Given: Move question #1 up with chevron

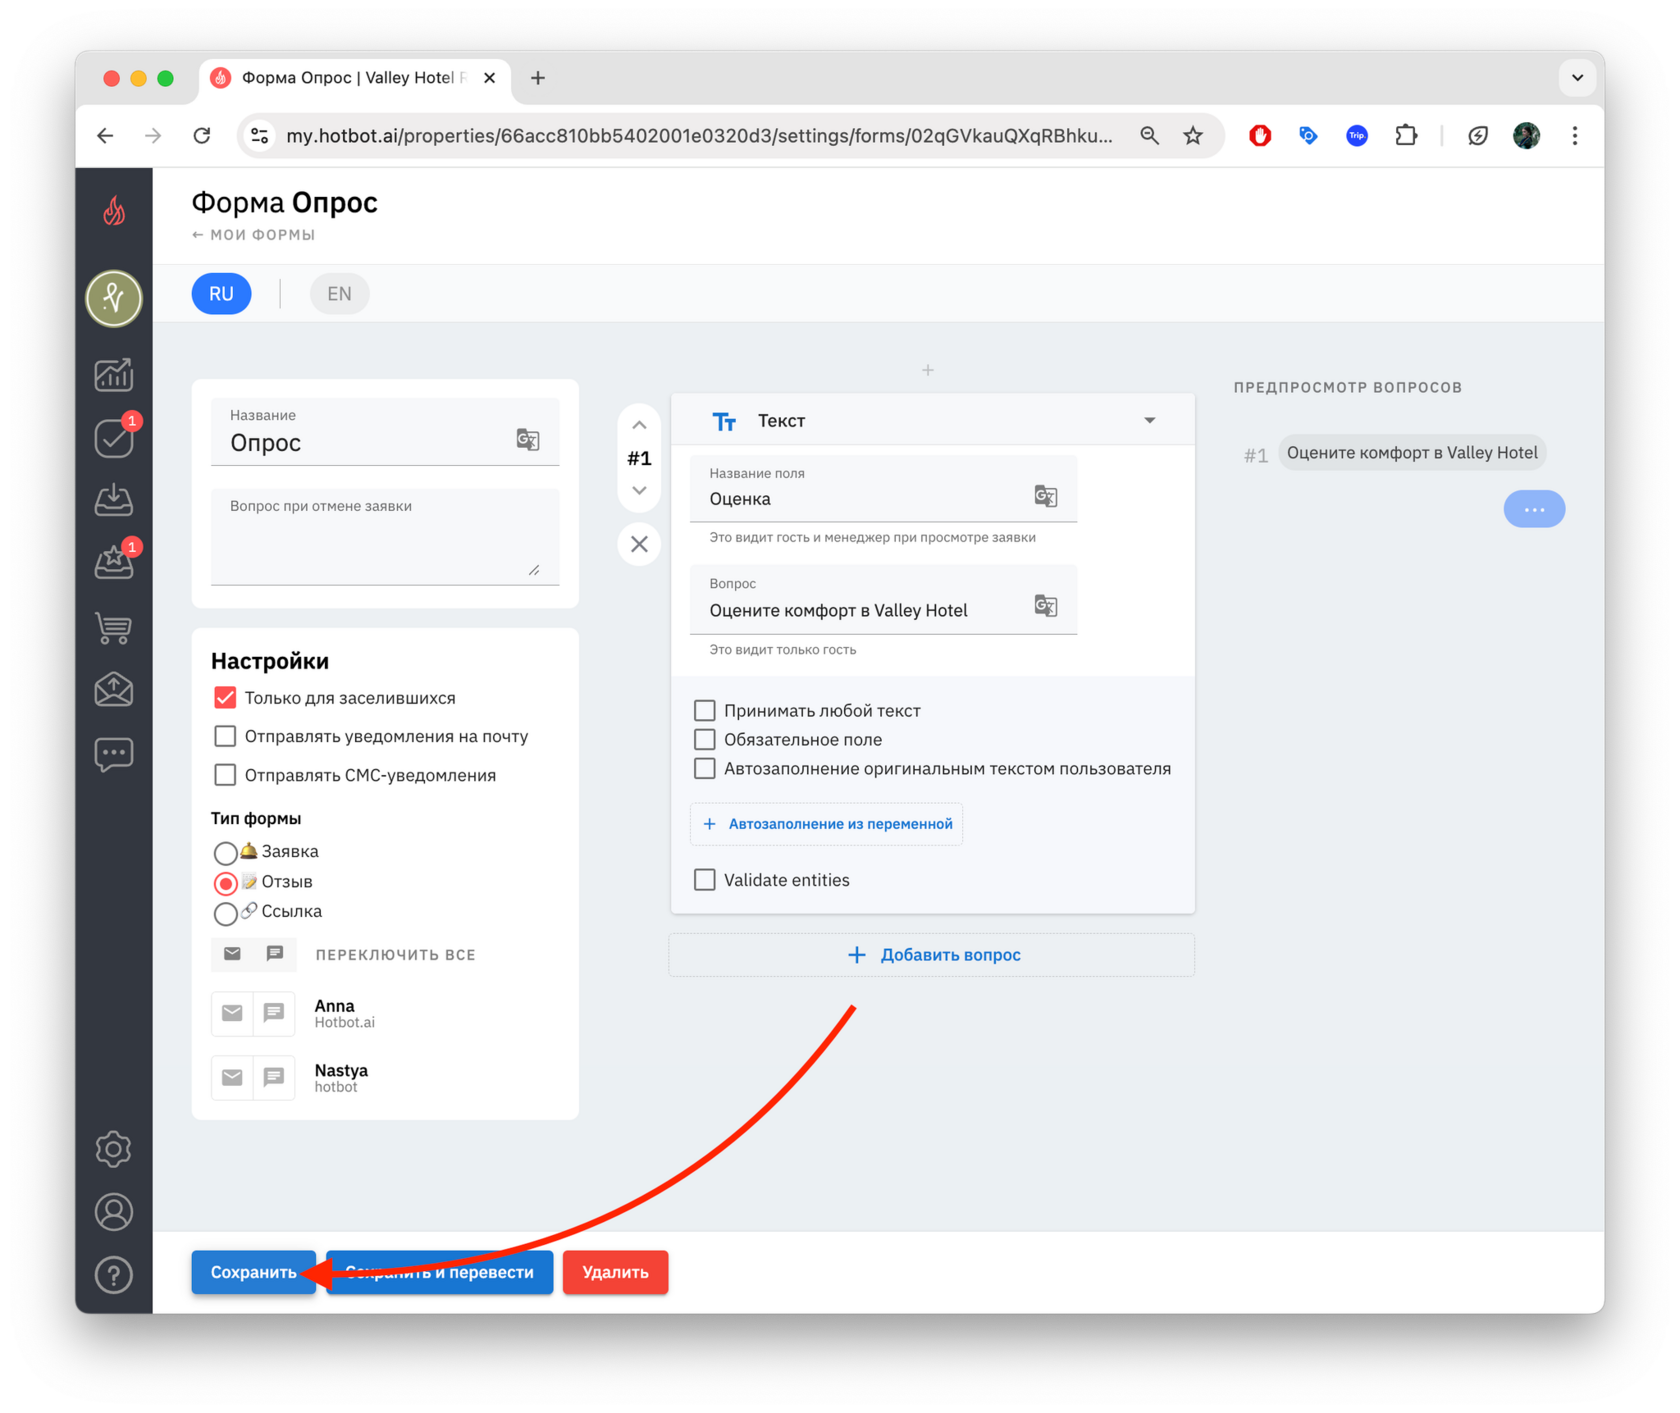Looking at the screenshot, I should (640, 425).
